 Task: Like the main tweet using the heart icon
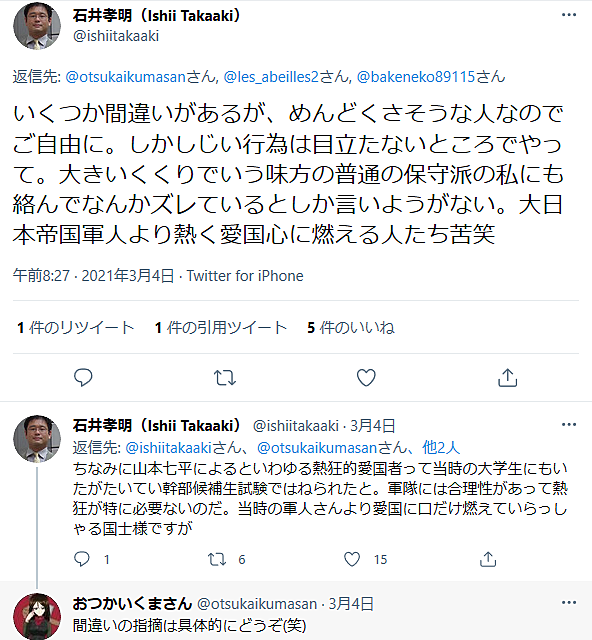(366, 378)
